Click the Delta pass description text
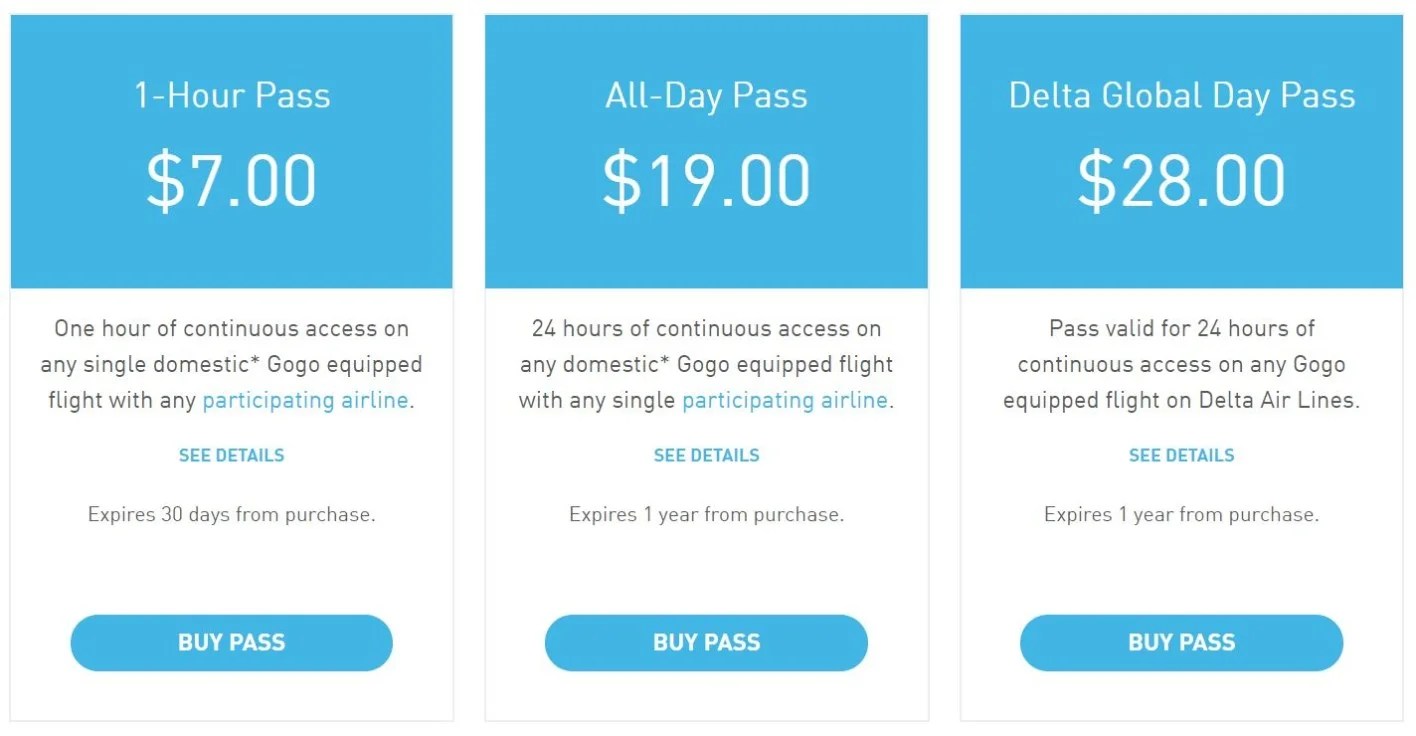 (1181, 364)
